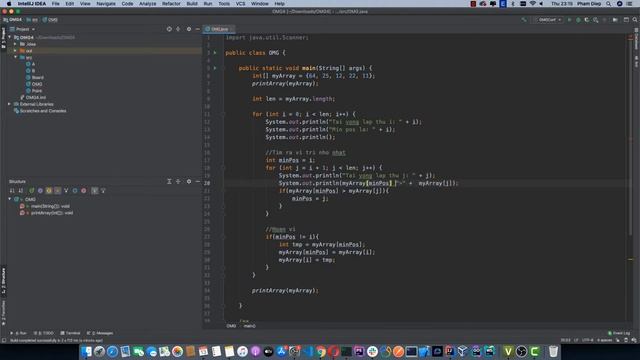Open the Messages tool window button
This screenshot has height=360, width=640.
coord(100,333)
